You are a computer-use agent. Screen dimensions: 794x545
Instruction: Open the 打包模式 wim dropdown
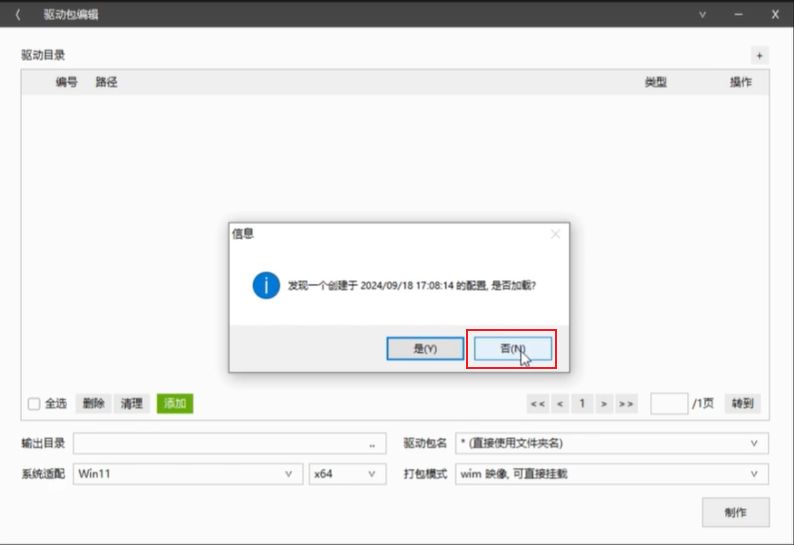tap(753, 474)
